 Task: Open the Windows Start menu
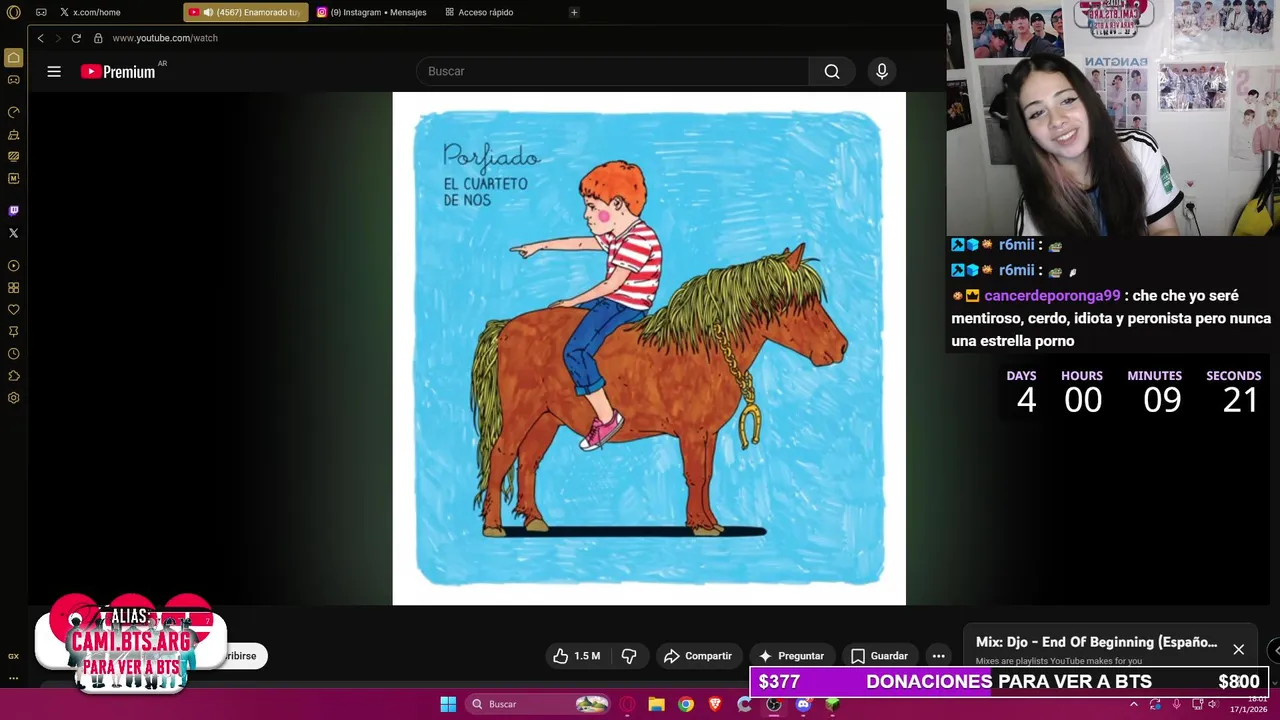coord(448,704)
